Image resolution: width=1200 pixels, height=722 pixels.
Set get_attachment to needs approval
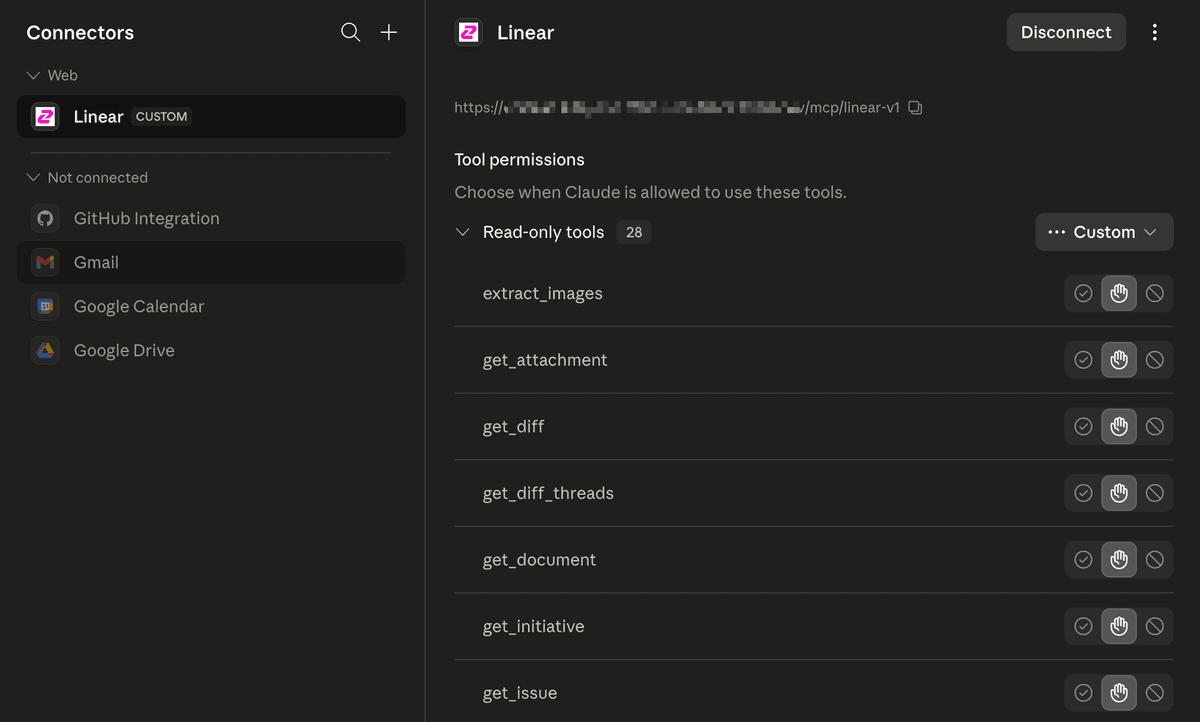pos(1119,360)
